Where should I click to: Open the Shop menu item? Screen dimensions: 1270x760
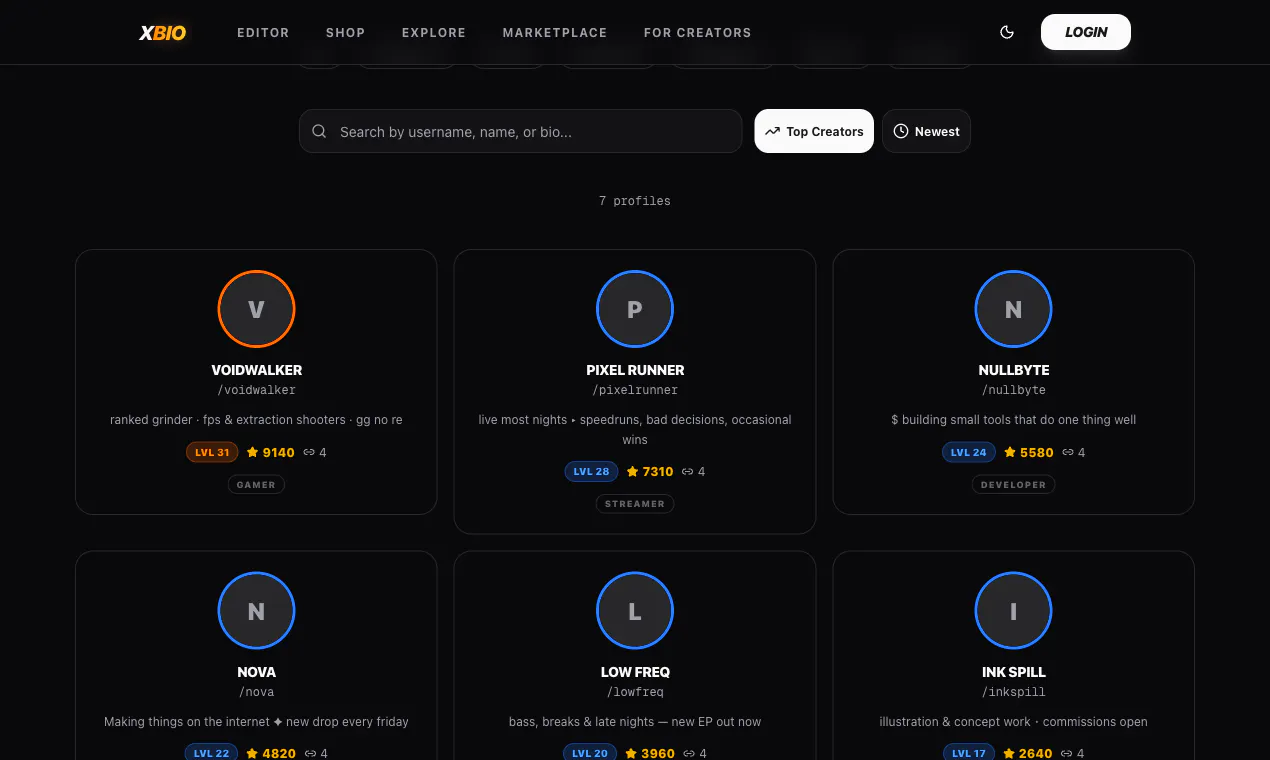(x=345, y=32)
